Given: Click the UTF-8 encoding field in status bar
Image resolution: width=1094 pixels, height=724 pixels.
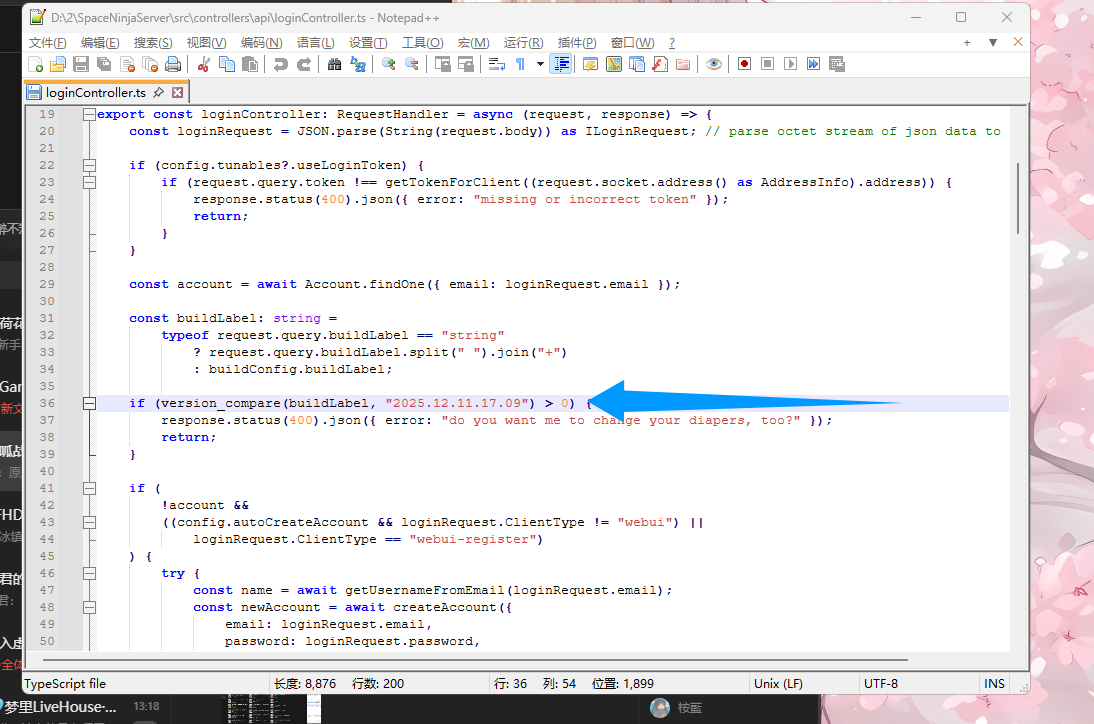Looking at the screenshot, I should pyautogui.click(x=880, y=683).
